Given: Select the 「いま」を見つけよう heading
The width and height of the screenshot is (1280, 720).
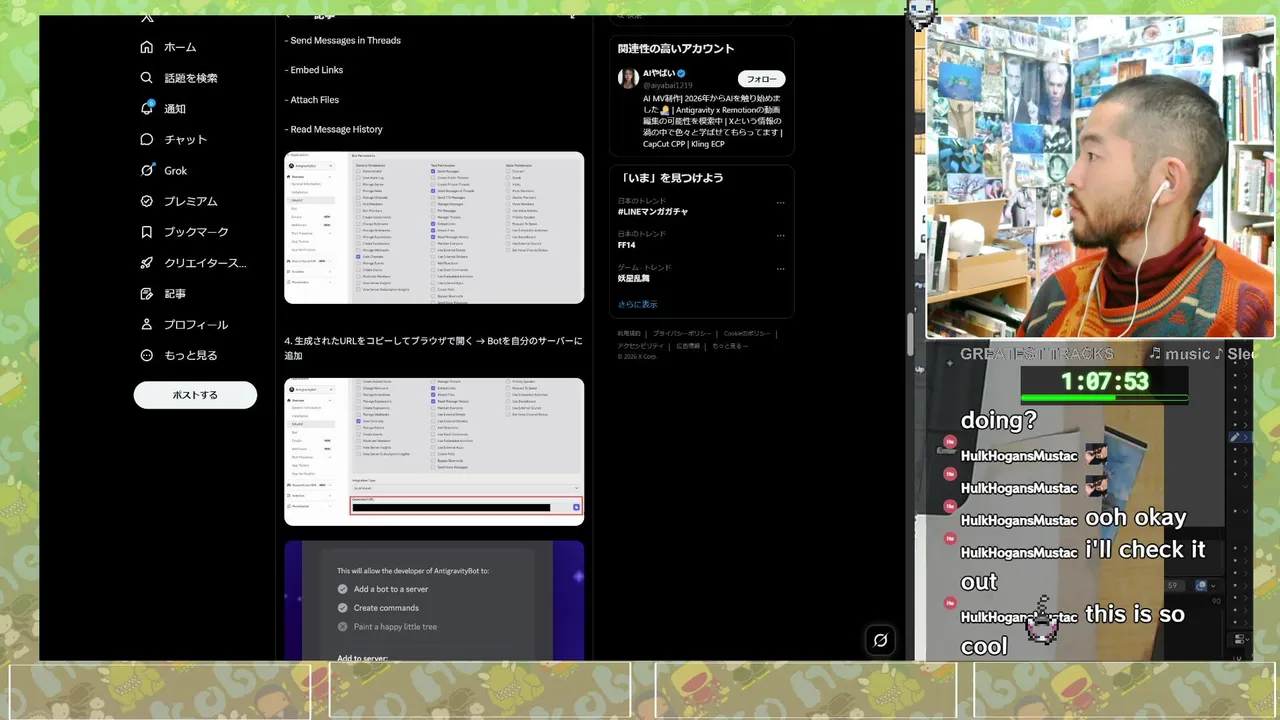Looking at the screenshot, I should (x=670, y=178).
